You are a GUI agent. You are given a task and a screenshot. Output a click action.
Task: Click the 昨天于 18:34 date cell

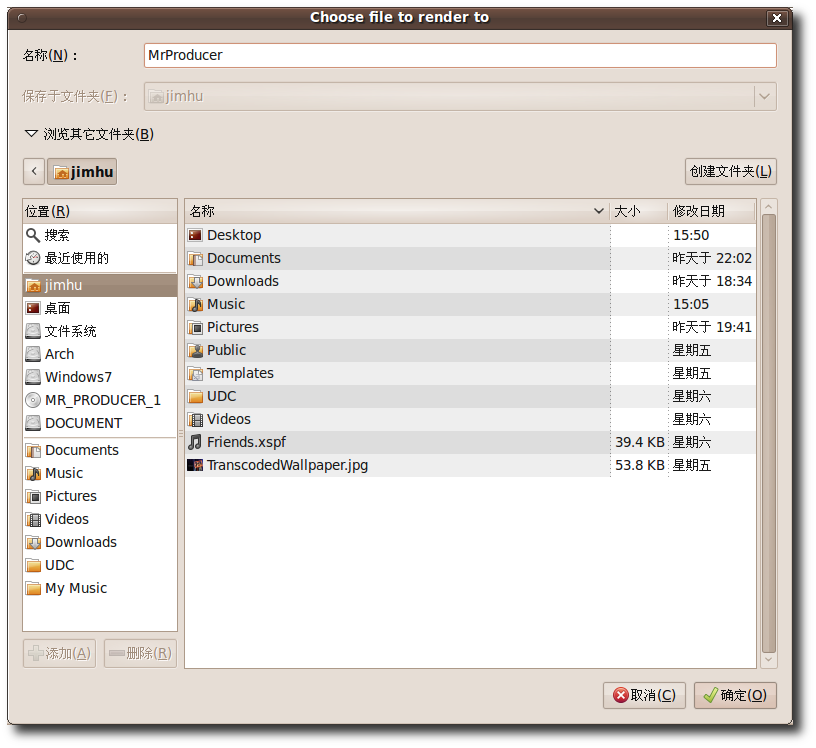712,281
